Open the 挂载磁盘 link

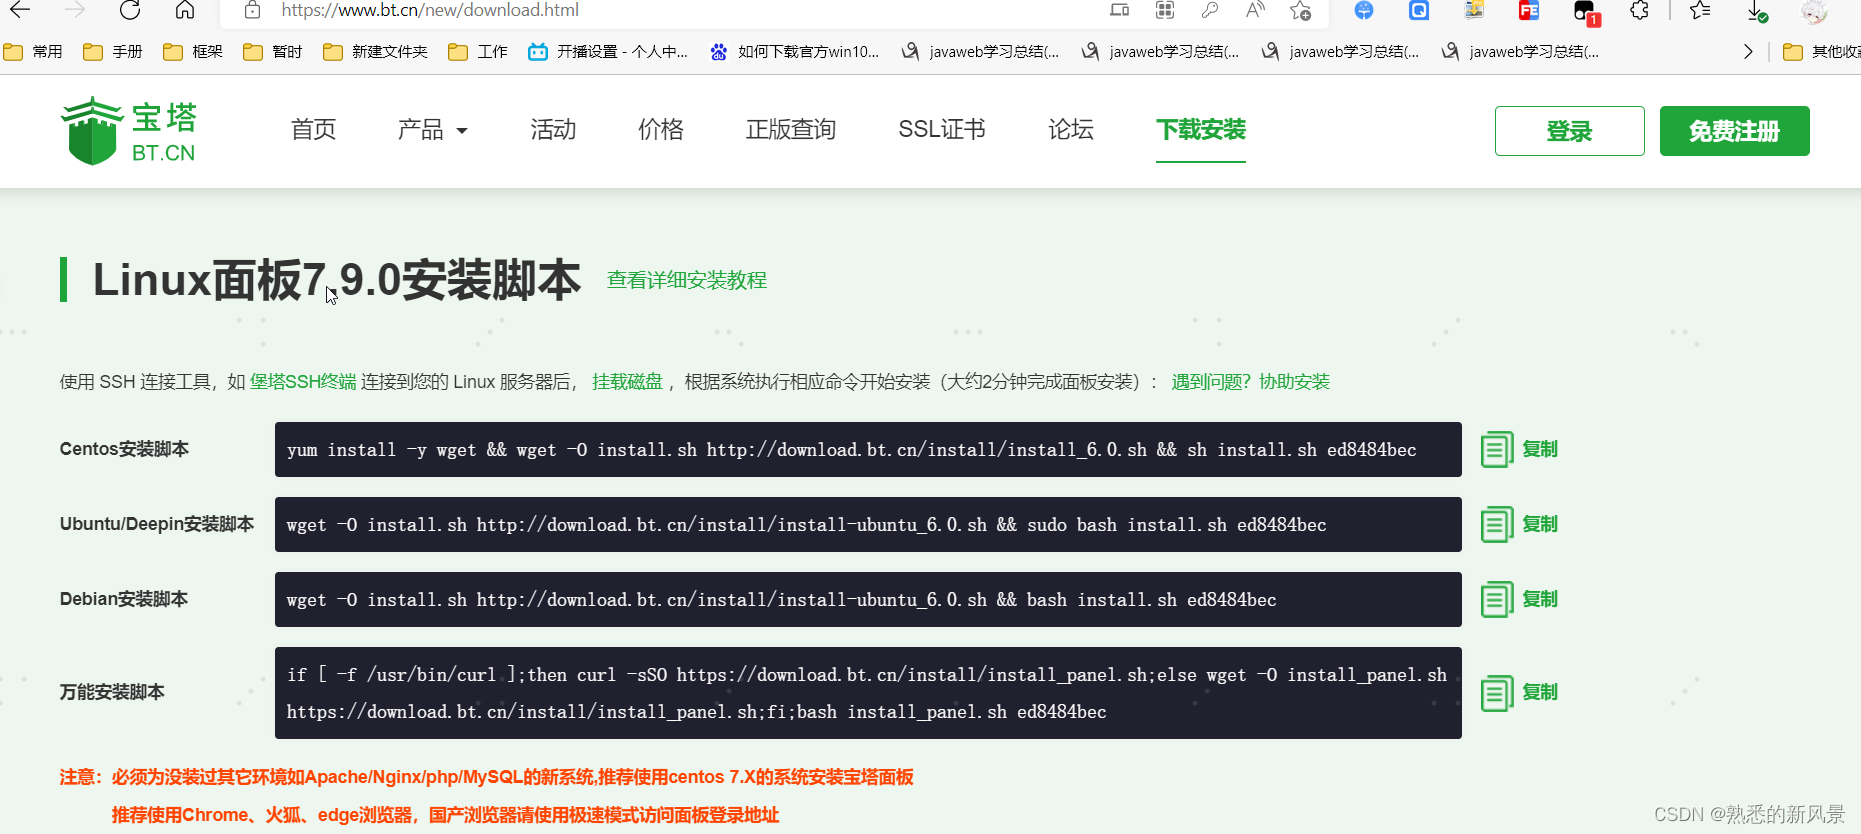627,382
